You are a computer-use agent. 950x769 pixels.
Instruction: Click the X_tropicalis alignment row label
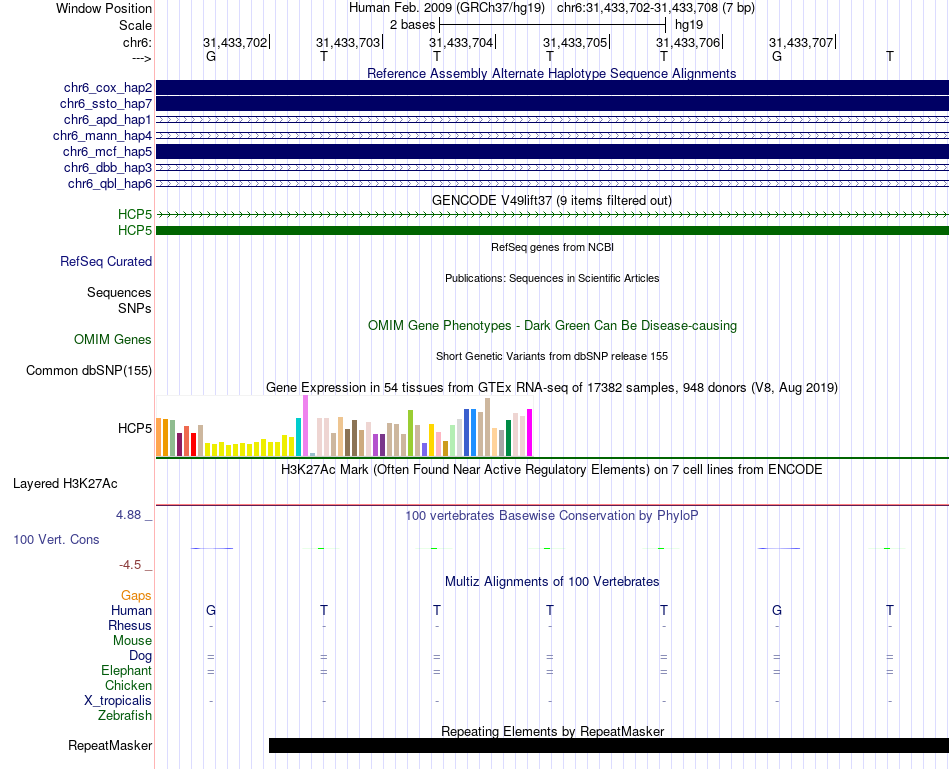click(x=118, y=701)
